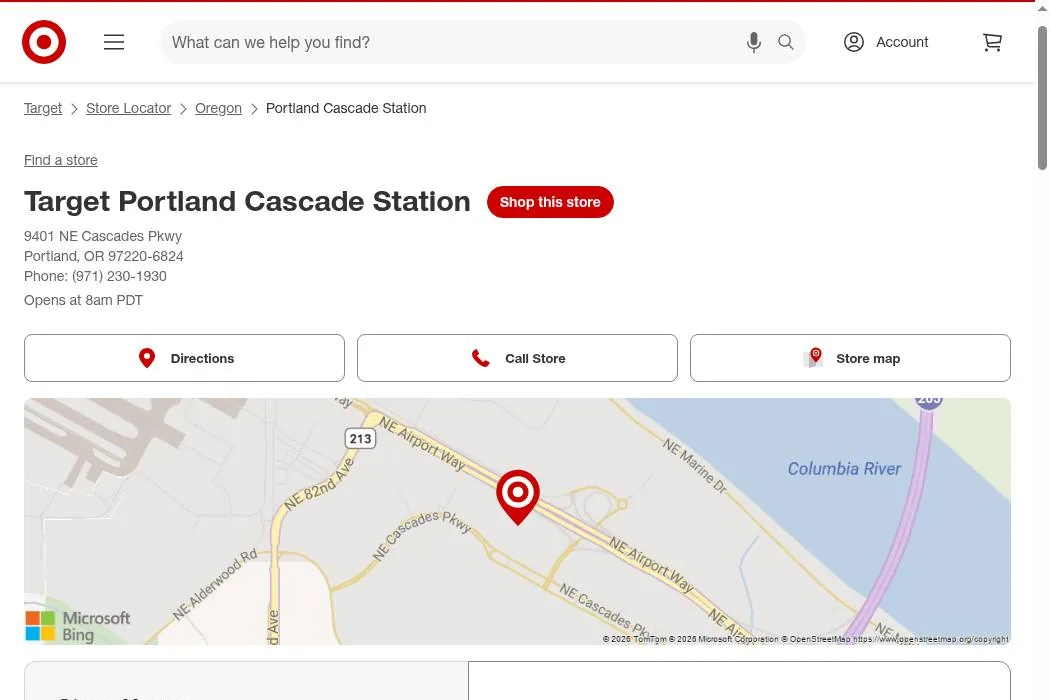The width and height of the screenshot is (1050, 700).
Task: Go to Oregon breadcrumb link
Action: pos(218,108)
